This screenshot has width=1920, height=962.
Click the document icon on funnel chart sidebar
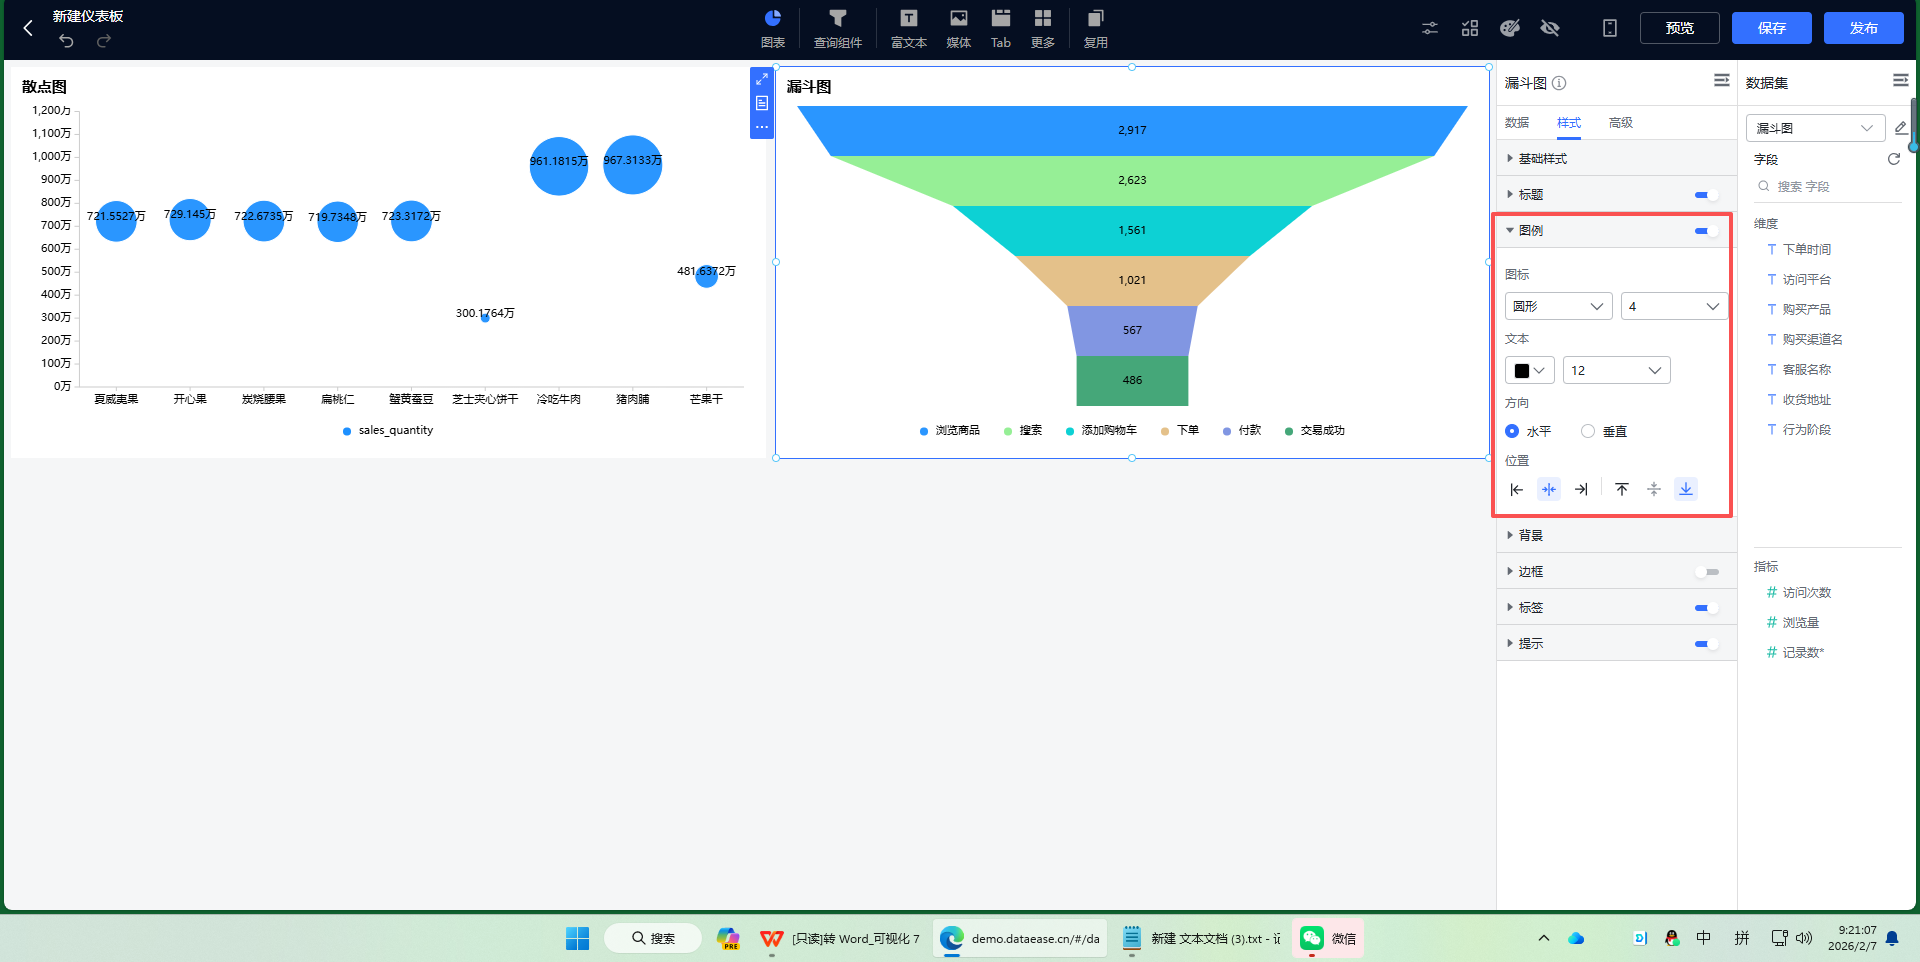tap(762, 103)
